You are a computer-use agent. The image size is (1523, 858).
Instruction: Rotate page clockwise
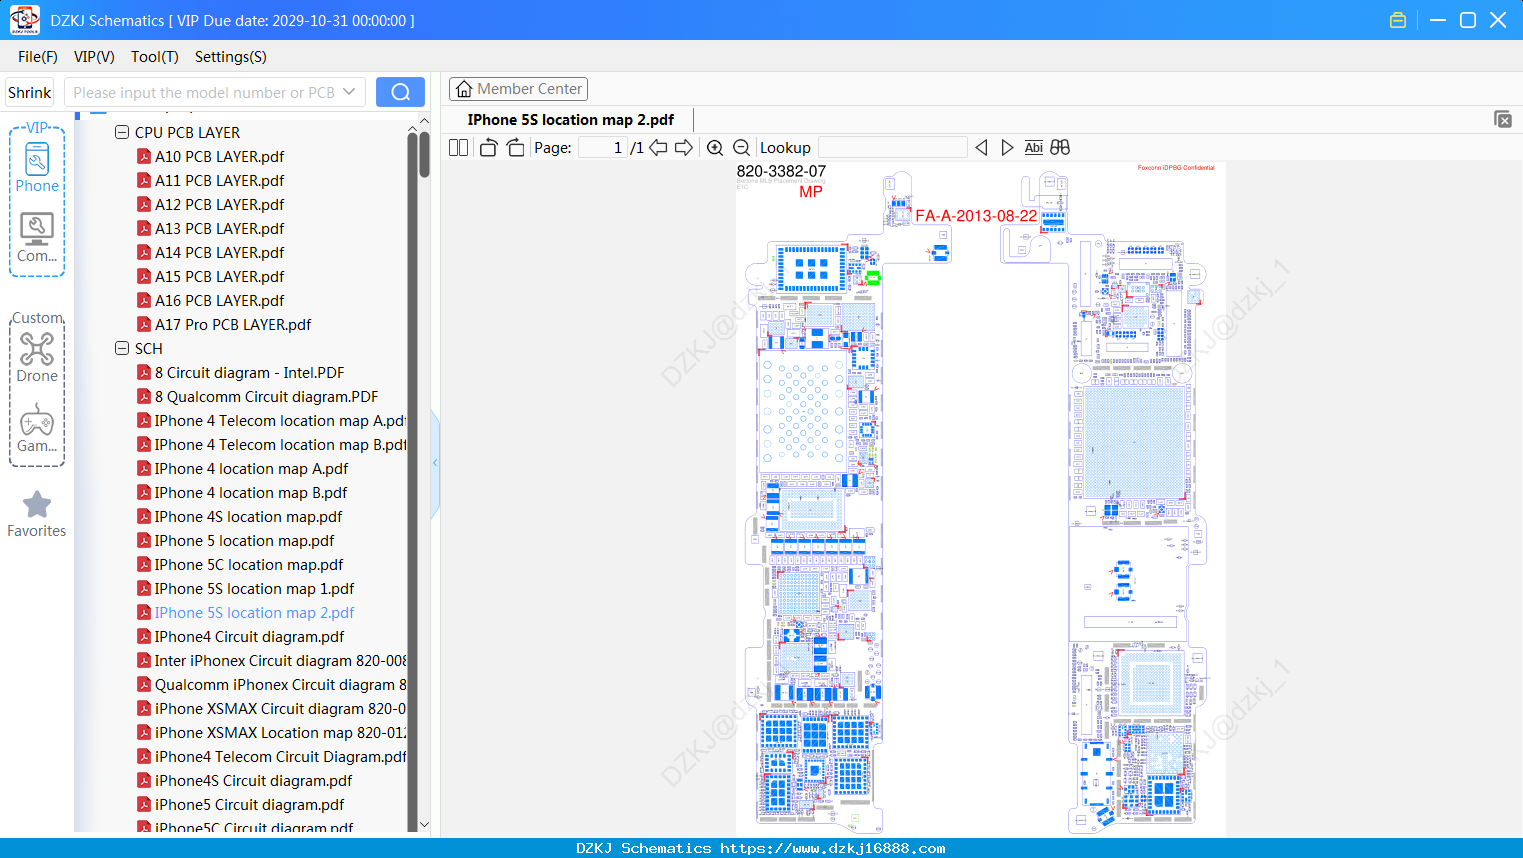click(515, 148)
